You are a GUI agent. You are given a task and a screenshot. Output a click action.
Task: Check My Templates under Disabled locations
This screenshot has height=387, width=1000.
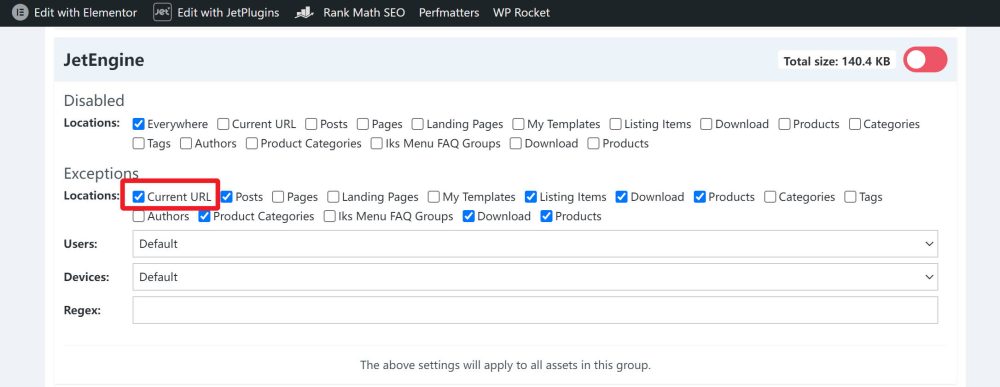click(518, 124)
